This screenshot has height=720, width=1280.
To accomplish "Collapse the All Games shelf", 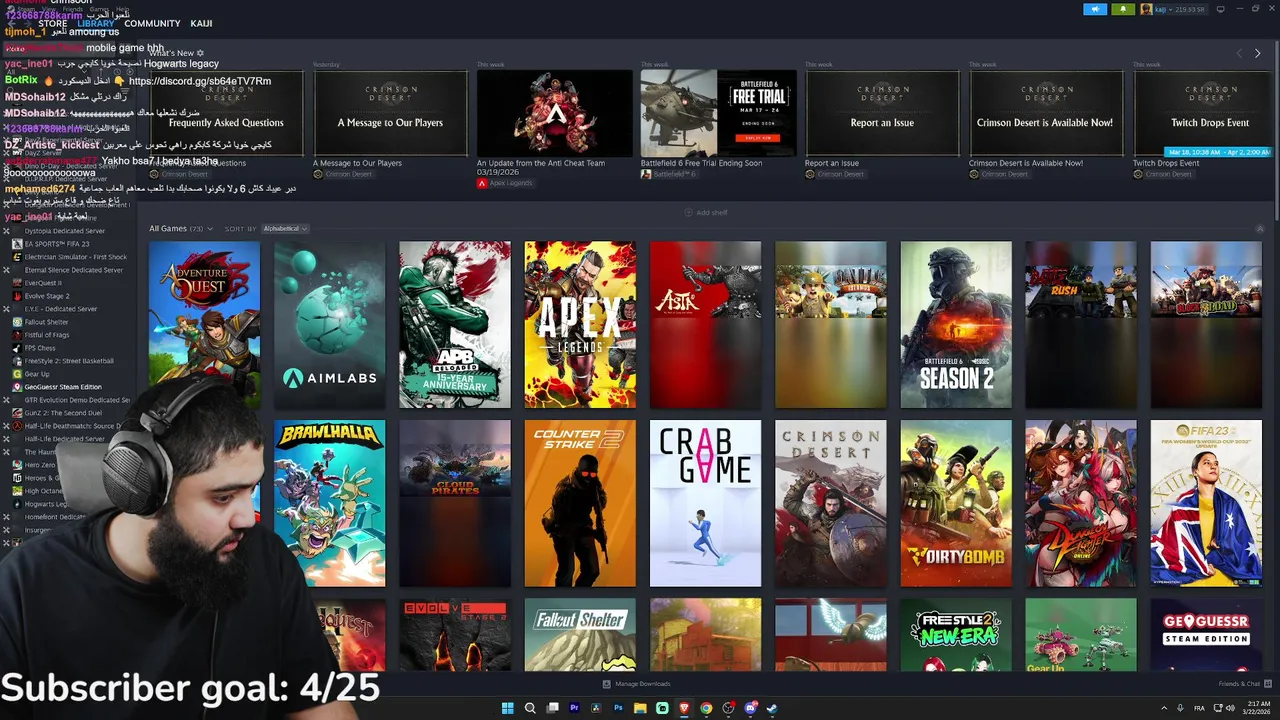I will click(1260, 229).
